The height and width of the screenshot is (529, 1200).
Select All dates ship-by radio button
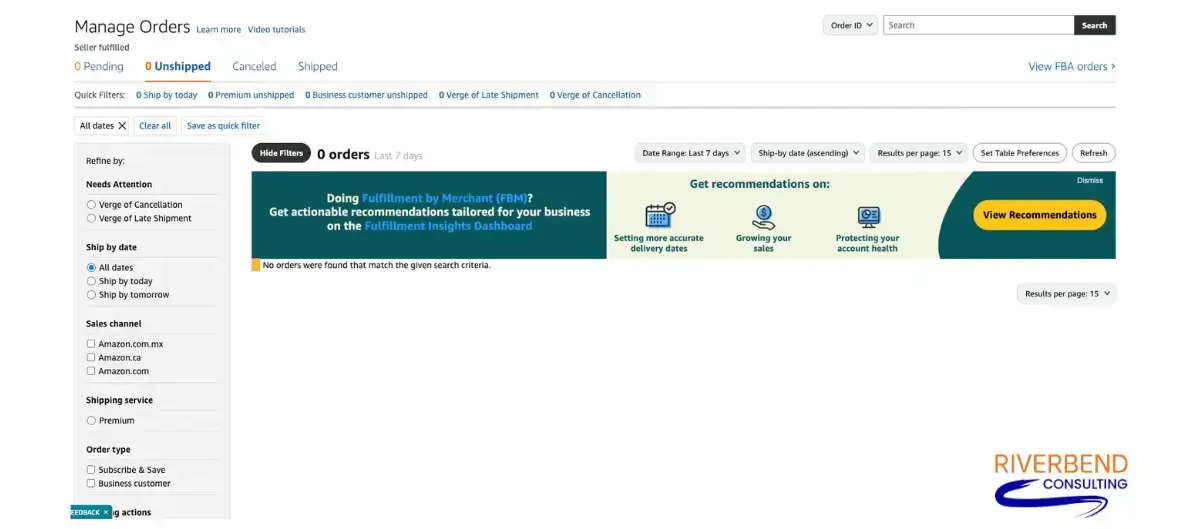coord(91,268)
